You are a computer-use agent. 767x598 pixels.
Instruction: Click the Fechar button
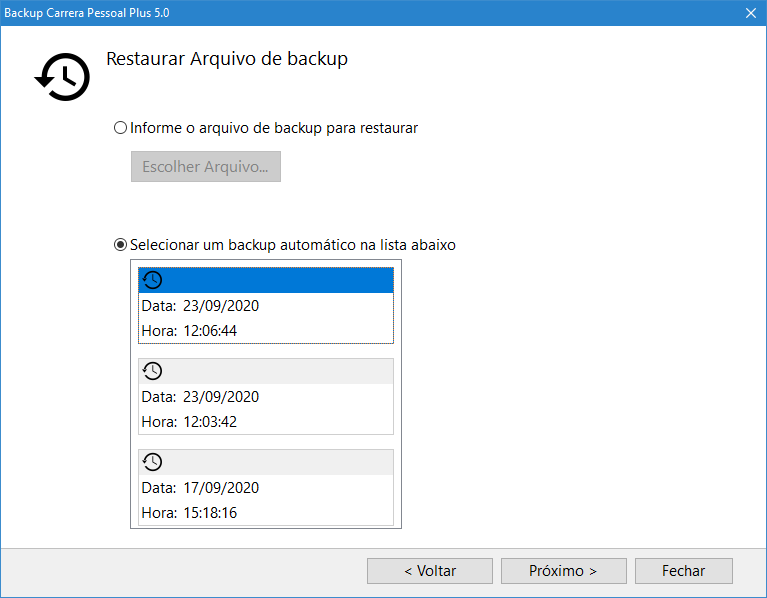683,571
